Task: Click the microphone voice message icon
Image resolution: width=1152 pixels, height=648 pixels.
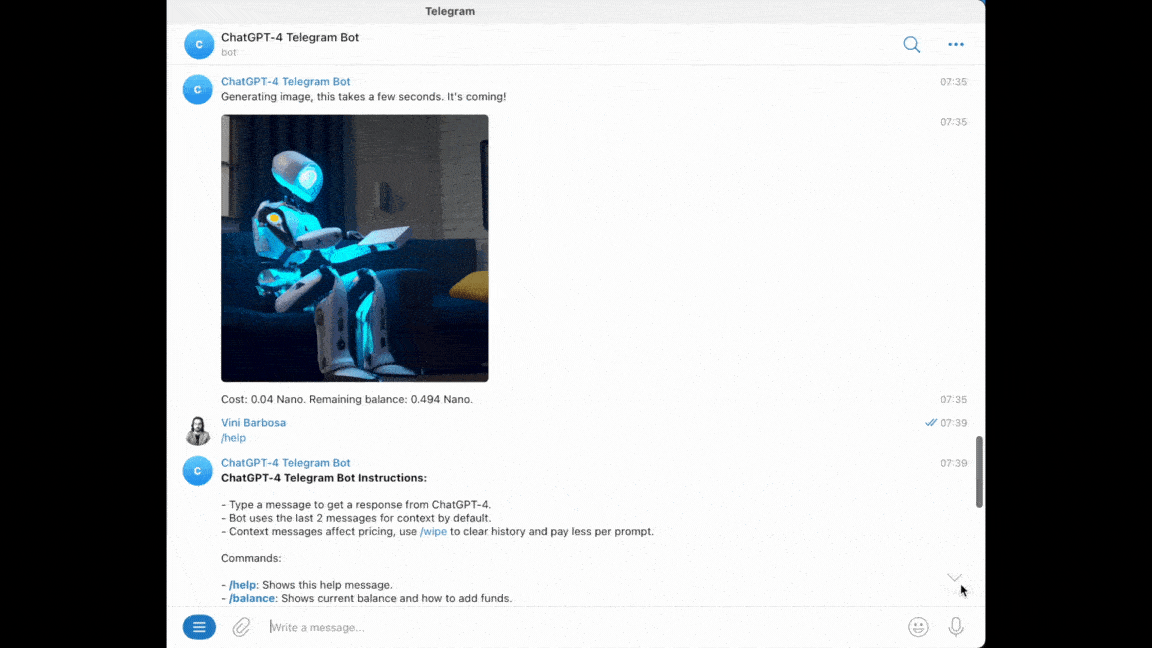Action: tap(956, 627)
